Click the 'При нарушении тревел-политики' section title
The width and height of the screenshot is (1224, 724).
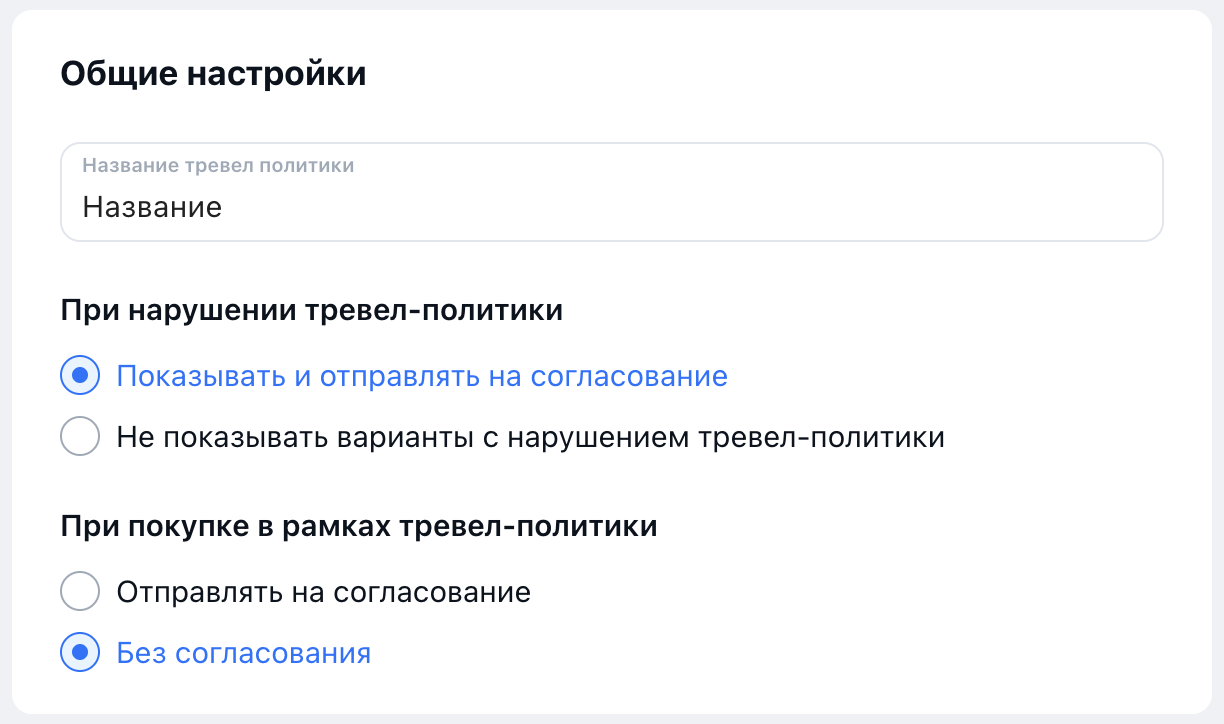312,311
